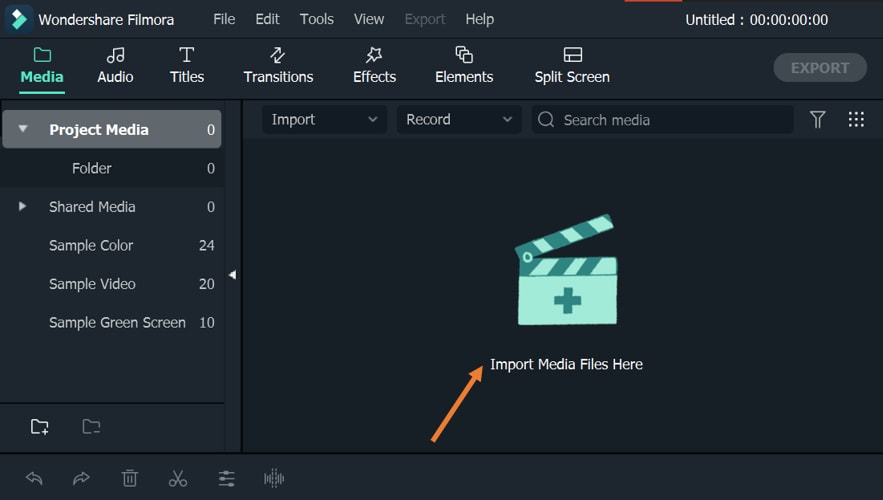Click the redo arrow icon
The height and width of the screenshot is (500, 883).
point(82,479)
